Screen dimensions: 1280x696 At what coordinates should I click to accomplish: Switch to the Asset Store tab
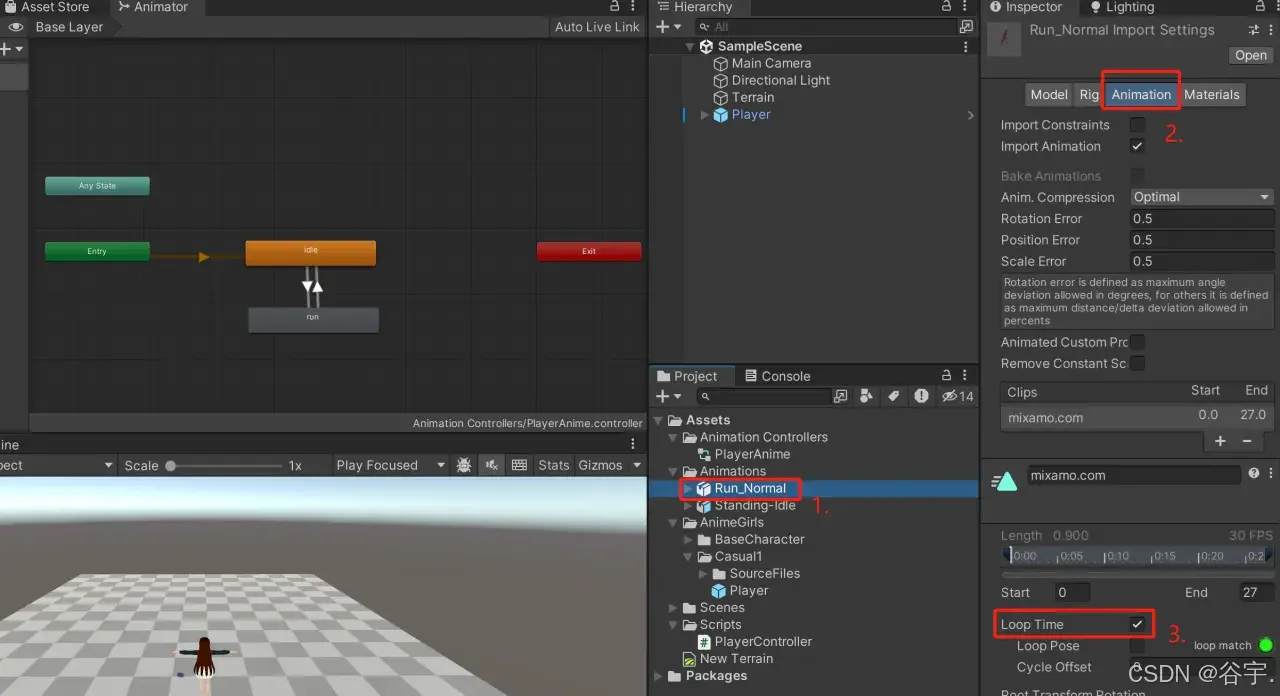point(46,7)
